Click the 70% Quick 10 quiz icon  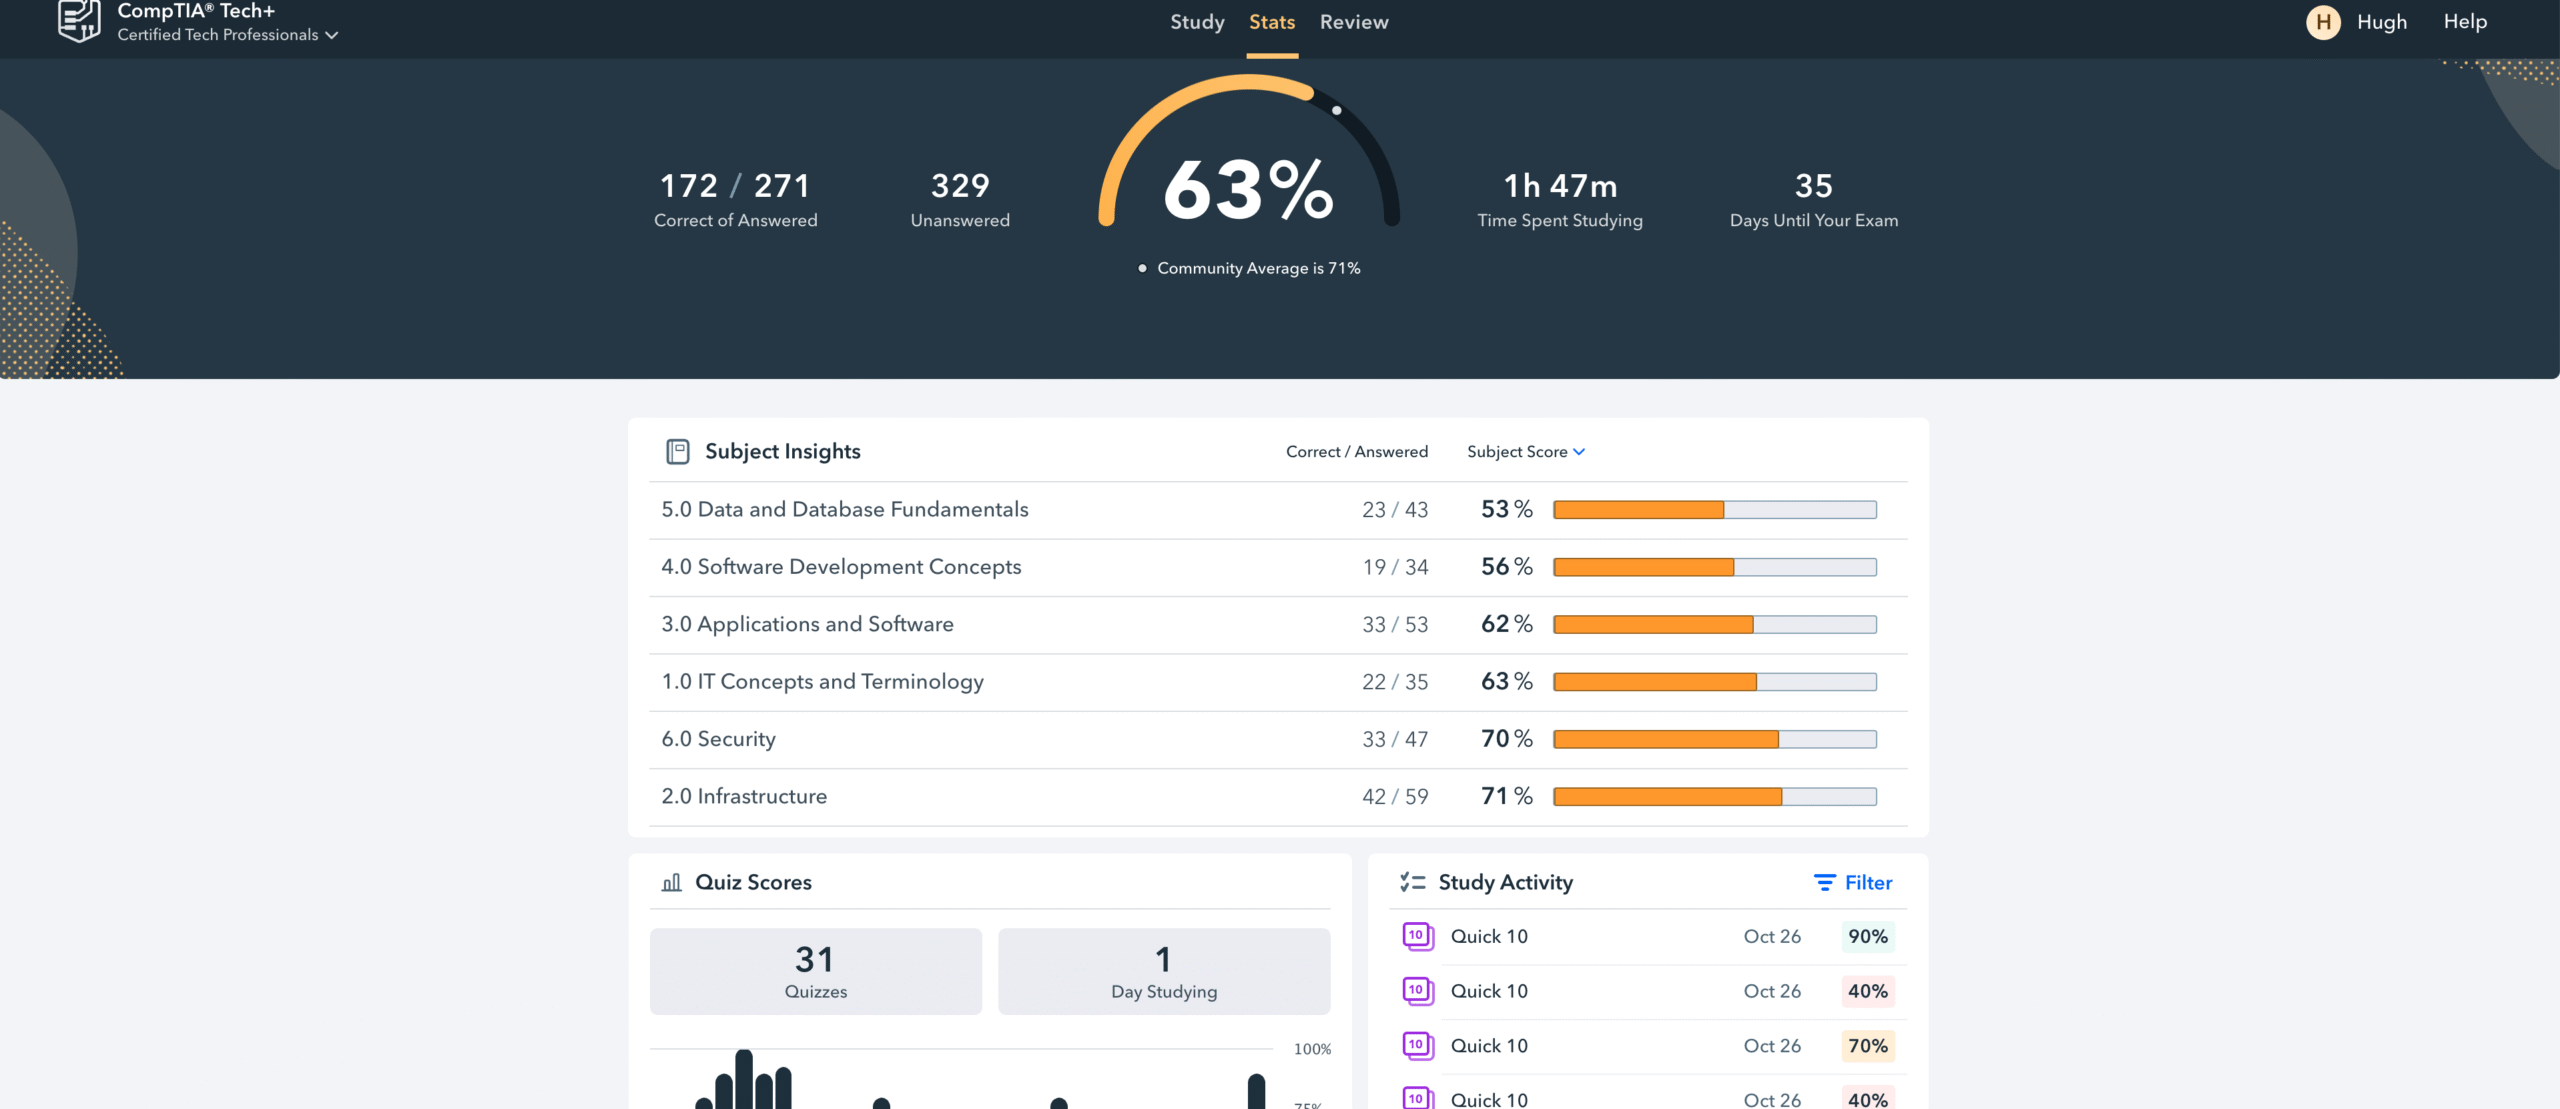click(1417, 1046)
